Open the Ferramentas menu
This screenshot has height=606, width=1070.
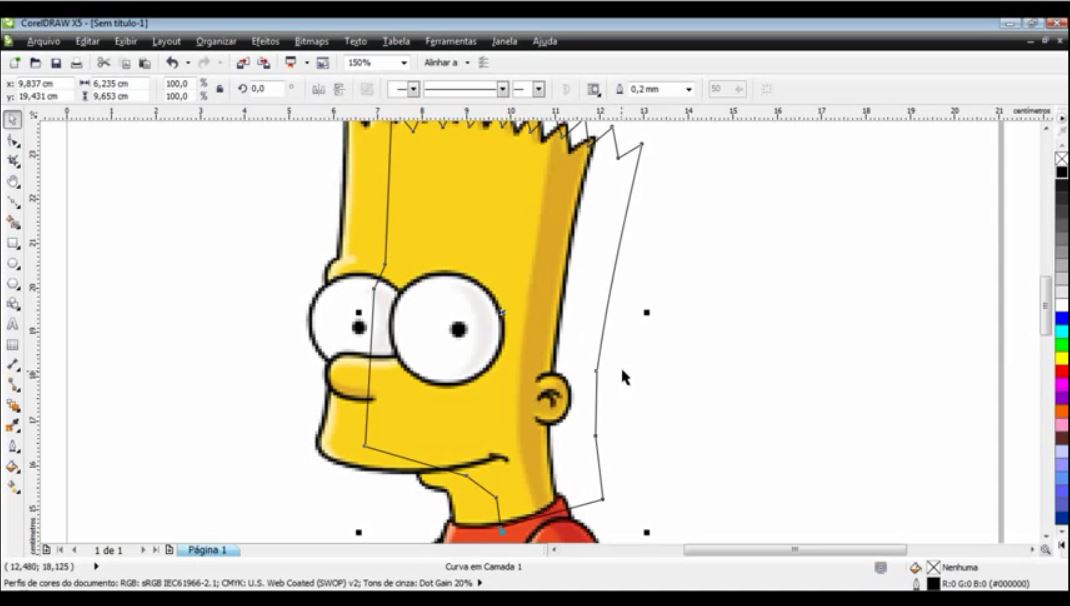tap(450, 41)
